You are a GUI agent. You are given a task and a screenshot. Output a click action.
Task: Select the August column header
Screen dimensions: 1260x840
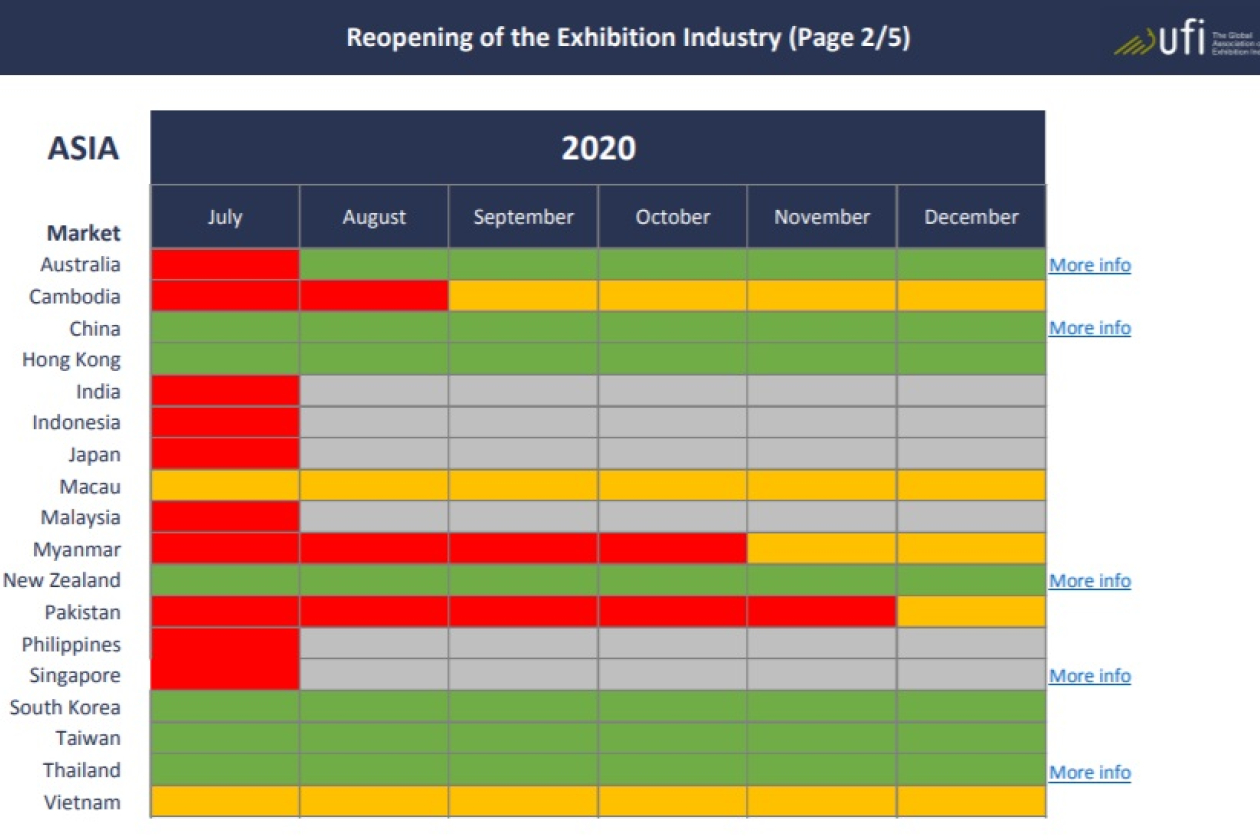click(x=374, y=217)
